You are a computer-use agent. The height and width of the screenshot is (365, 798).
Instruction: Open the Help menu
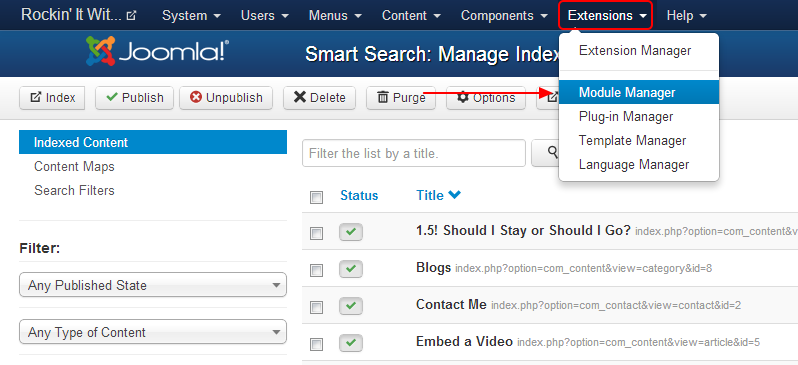coord(687,16)
